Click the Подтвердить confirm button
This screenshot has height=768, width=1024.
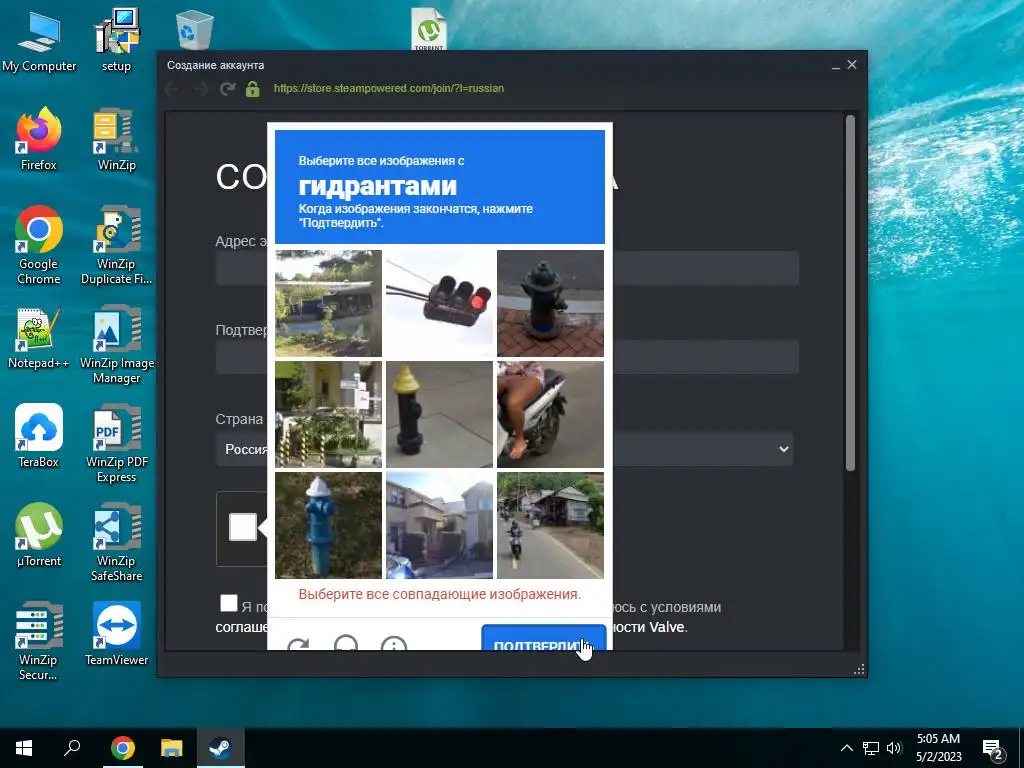point(543,637)
